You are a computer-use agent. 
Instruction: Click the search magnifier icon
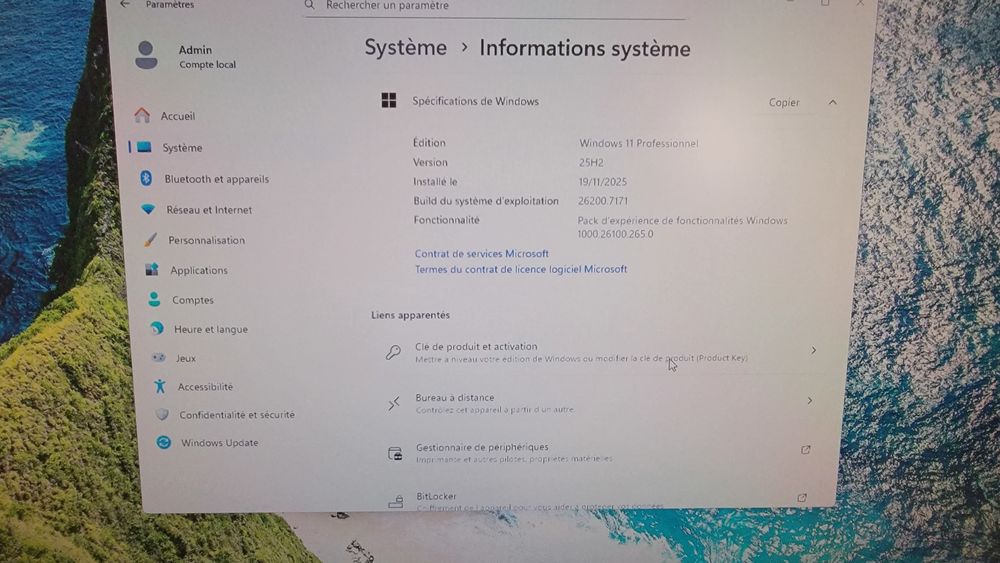[x=309, y=4]
